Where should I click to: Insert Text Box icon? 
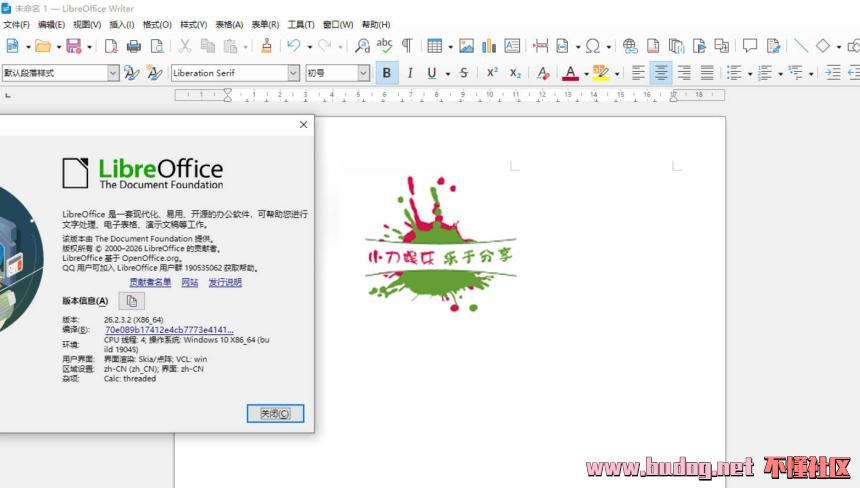coord(512,46)
